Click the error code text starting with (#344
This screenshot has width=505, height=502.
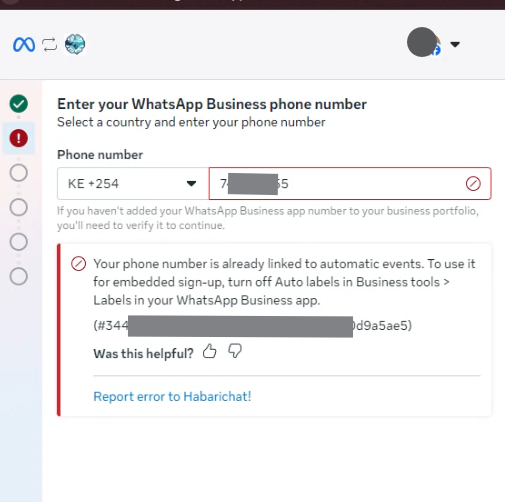click(253, 325)
